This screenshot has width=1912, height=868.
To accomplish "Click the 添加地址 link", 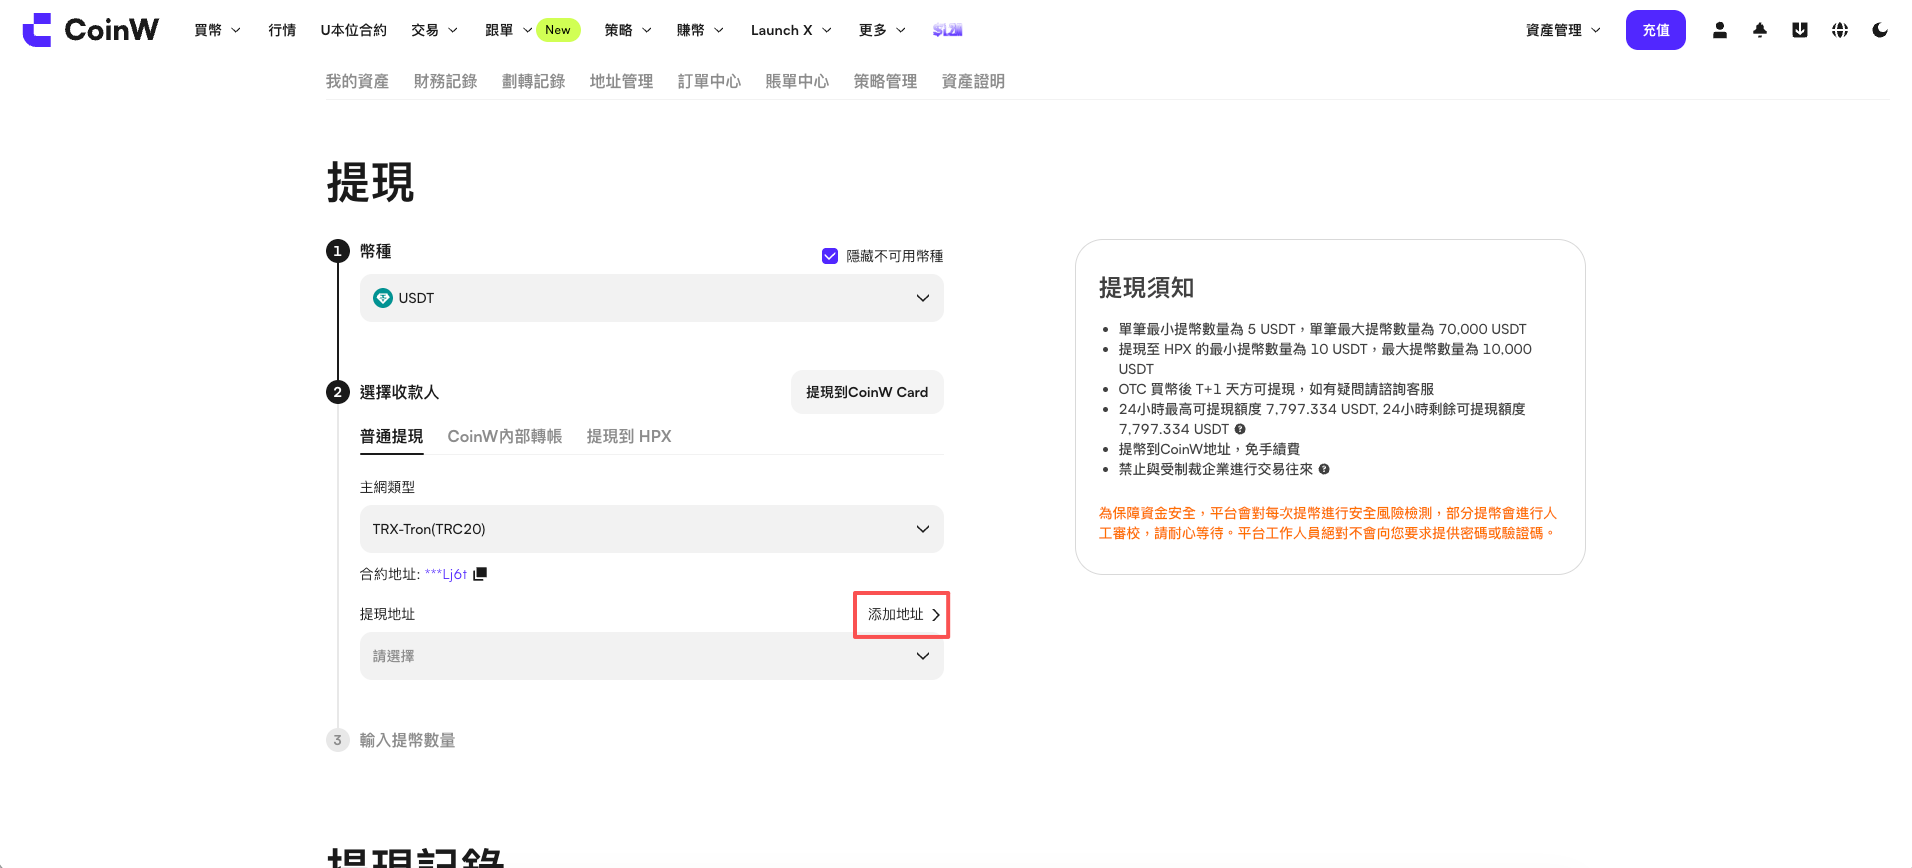I will [903, 614].
